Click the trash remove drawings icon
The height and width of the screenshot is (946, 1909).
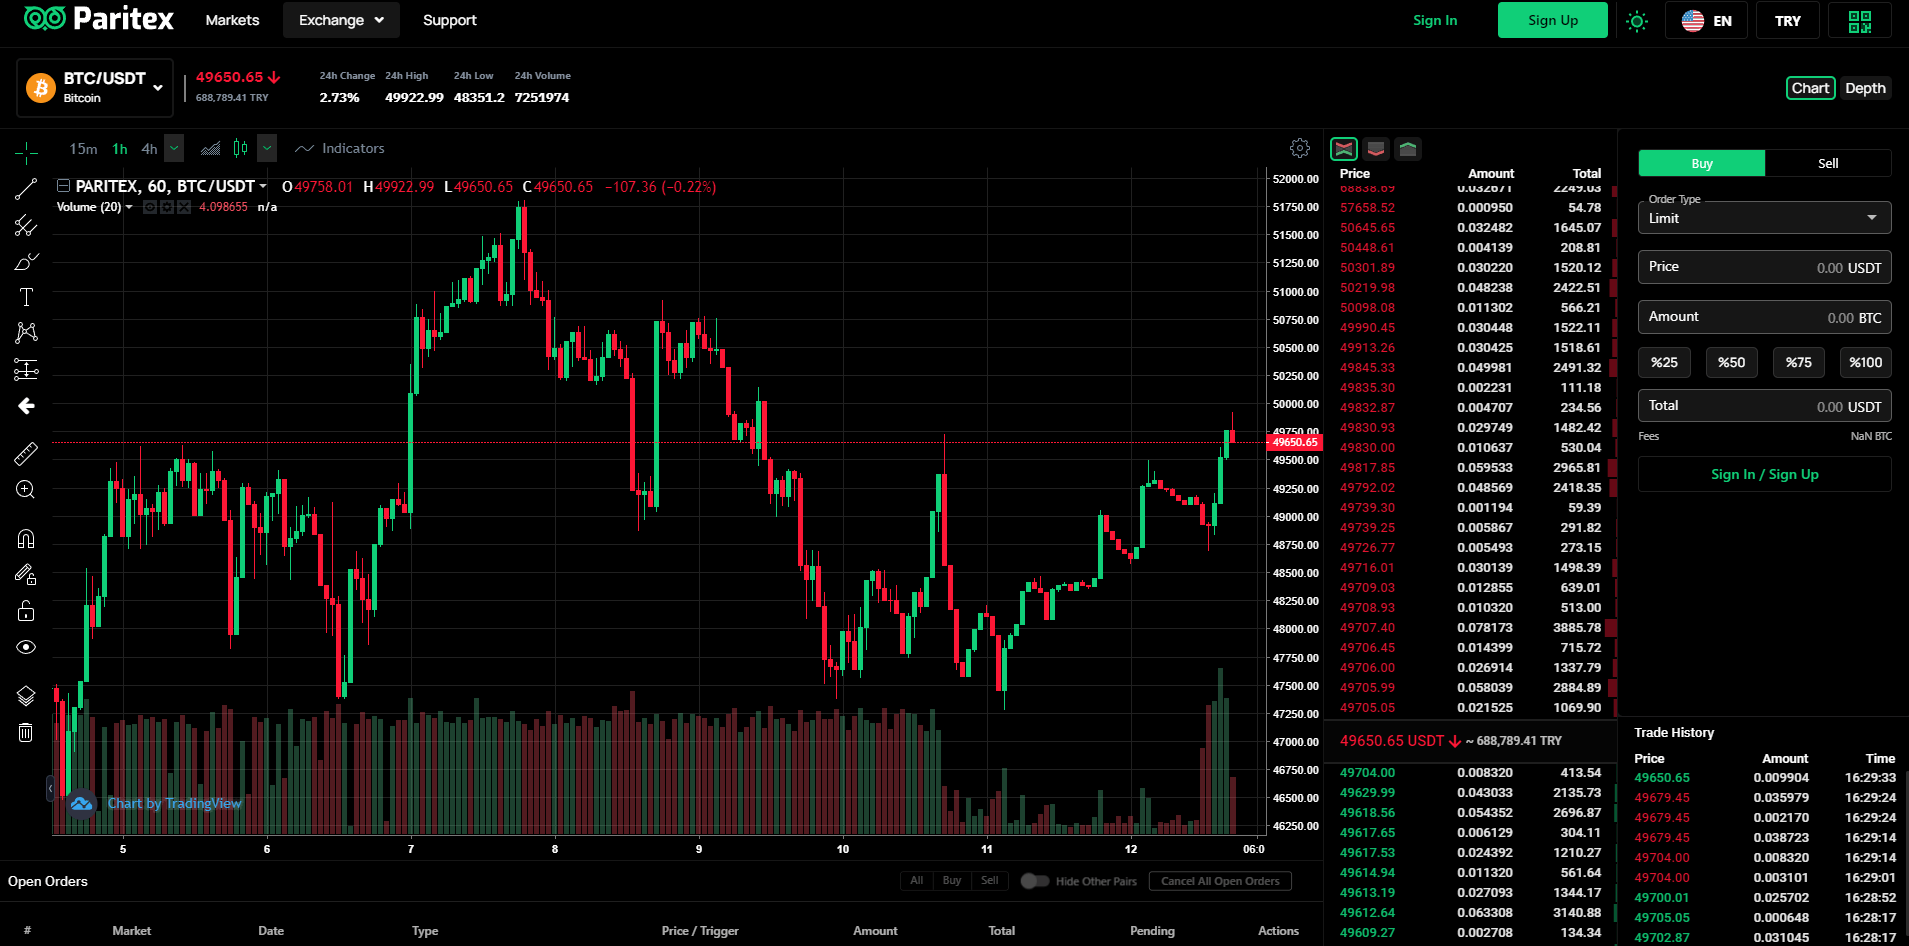tap(26, 733)
